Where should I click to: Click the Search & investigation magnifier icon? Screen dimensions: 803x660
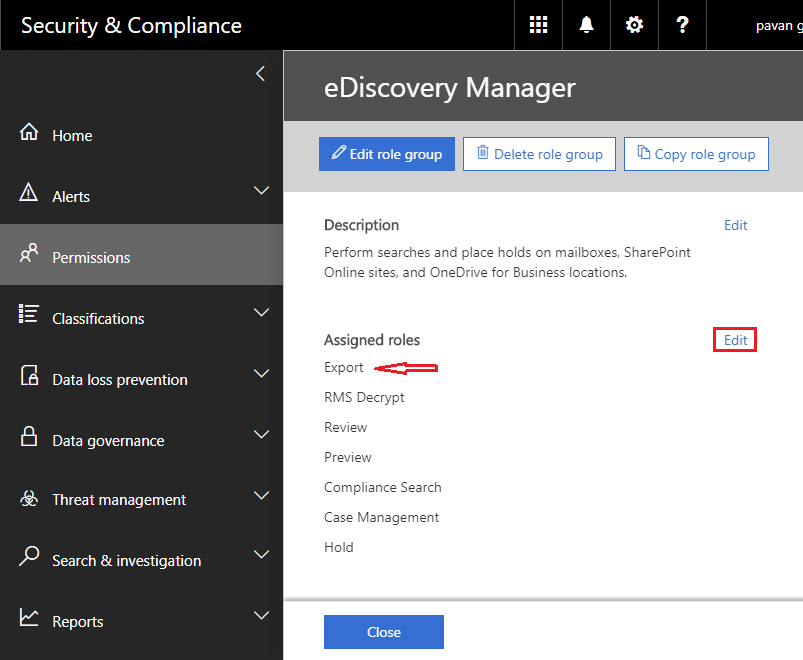pyautogui.click(x=29, y=556)
